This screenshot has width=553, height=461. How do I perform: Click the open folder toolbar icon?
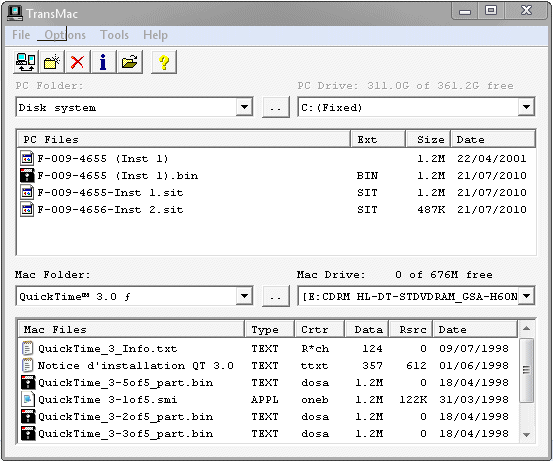tap(129, 62)
